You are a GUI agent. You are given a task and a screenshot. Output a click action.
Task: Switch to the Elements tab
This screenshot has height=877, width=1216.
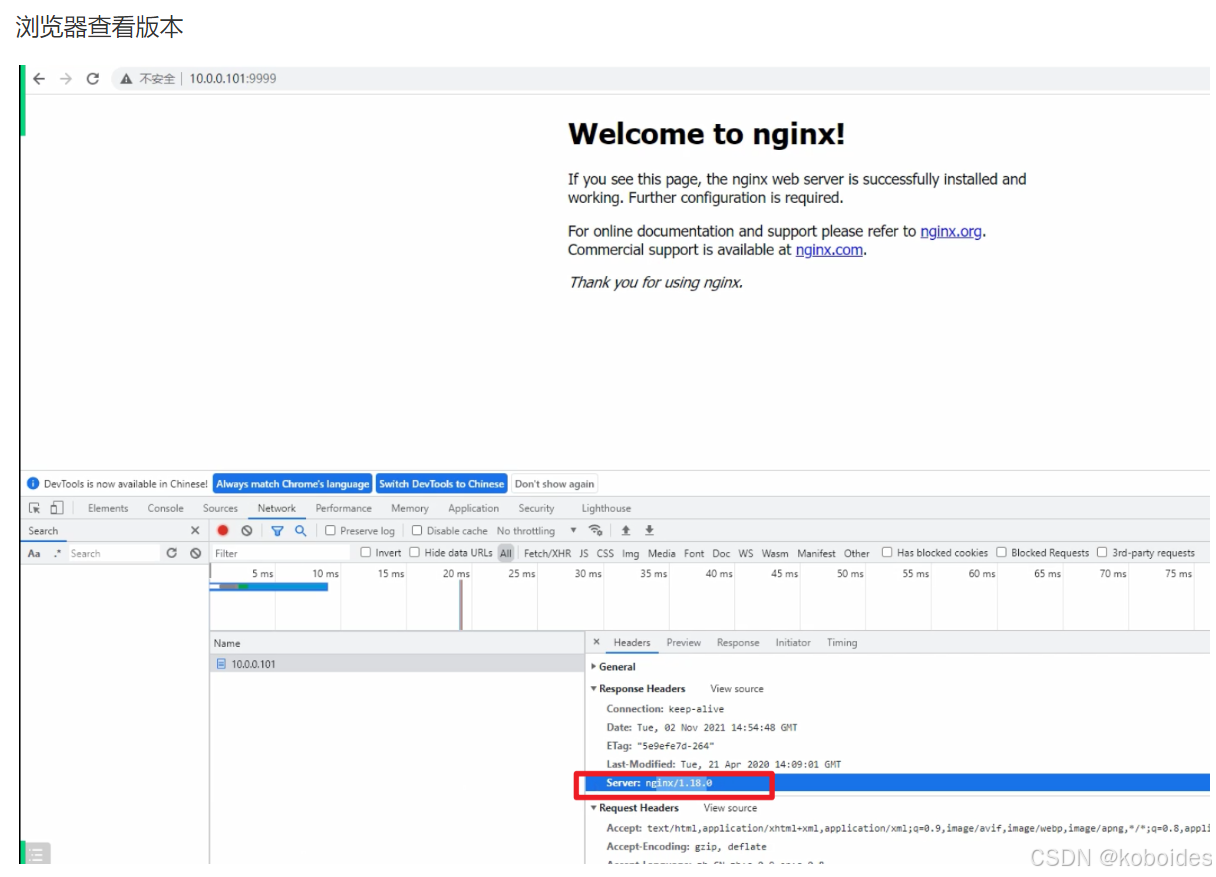click(x=108, y=508)
